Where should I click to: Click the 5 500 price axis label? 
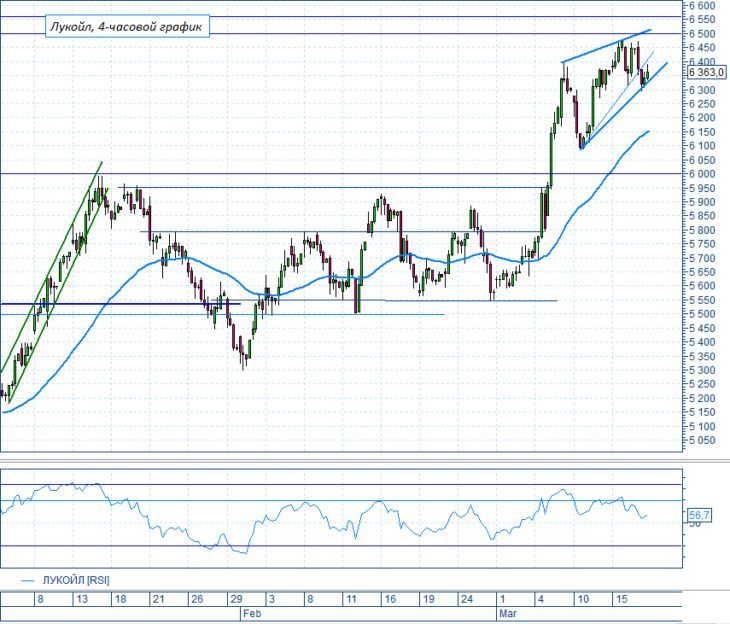(702, 314)
